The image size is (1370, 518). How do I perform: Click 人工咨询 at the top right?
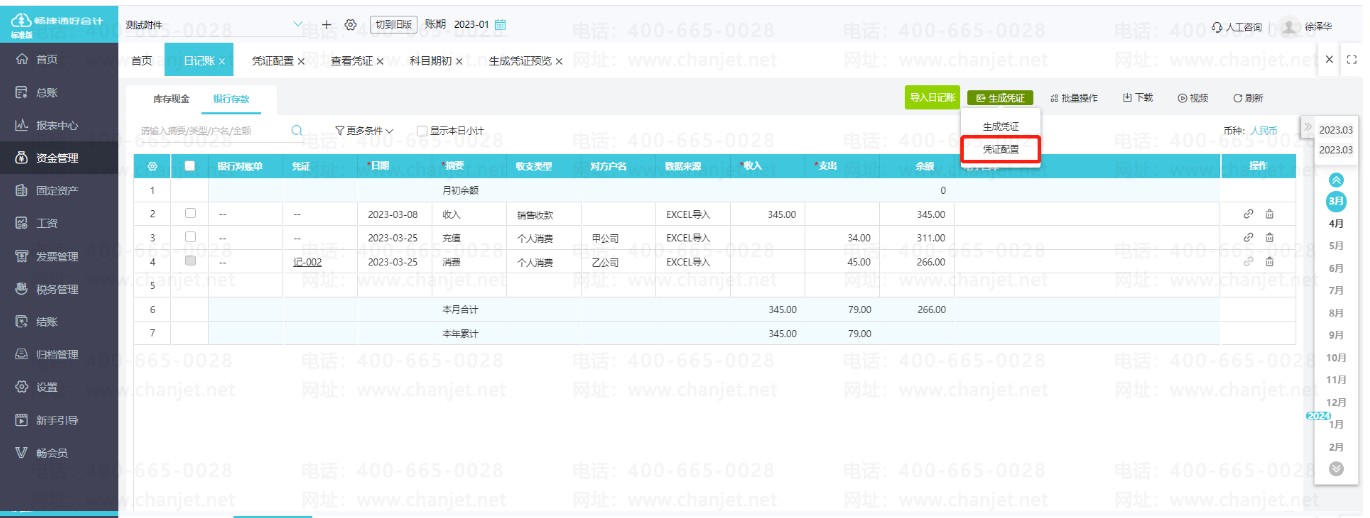pos(1236,27)
